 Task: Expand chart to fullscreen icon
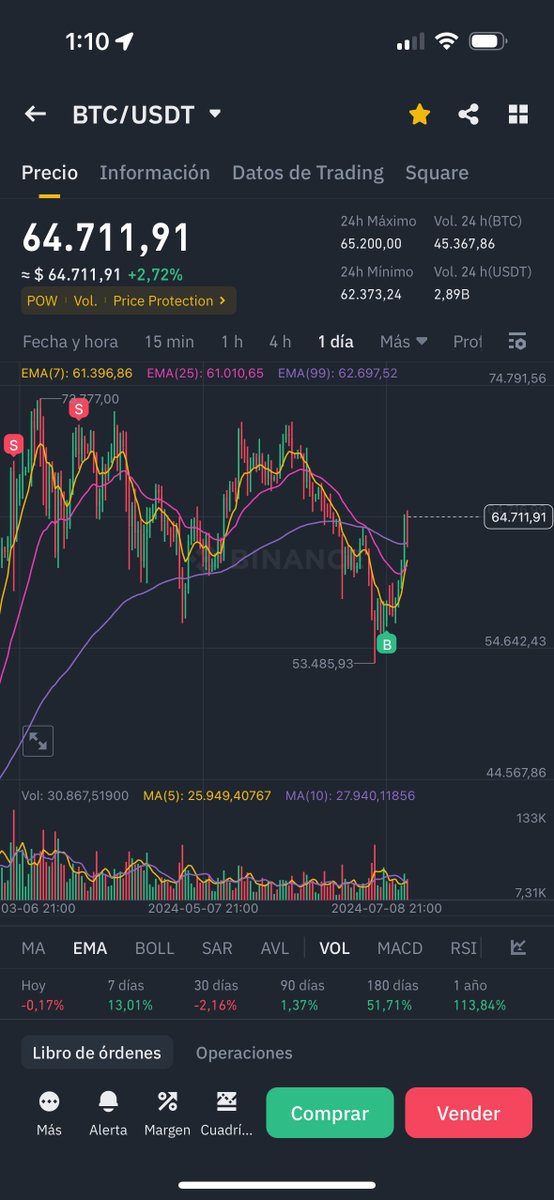38,741
